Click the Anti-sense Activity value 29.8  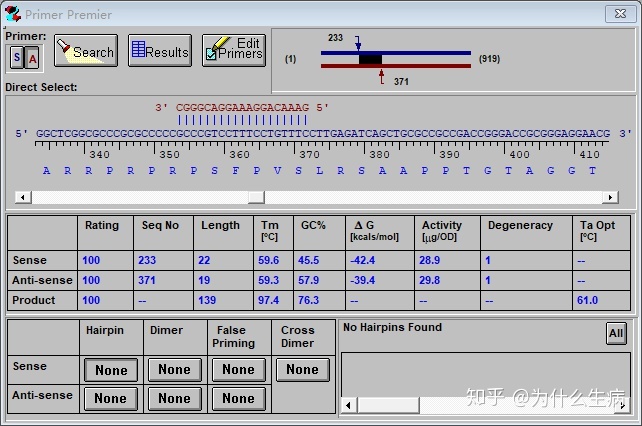tap(430, 280)
